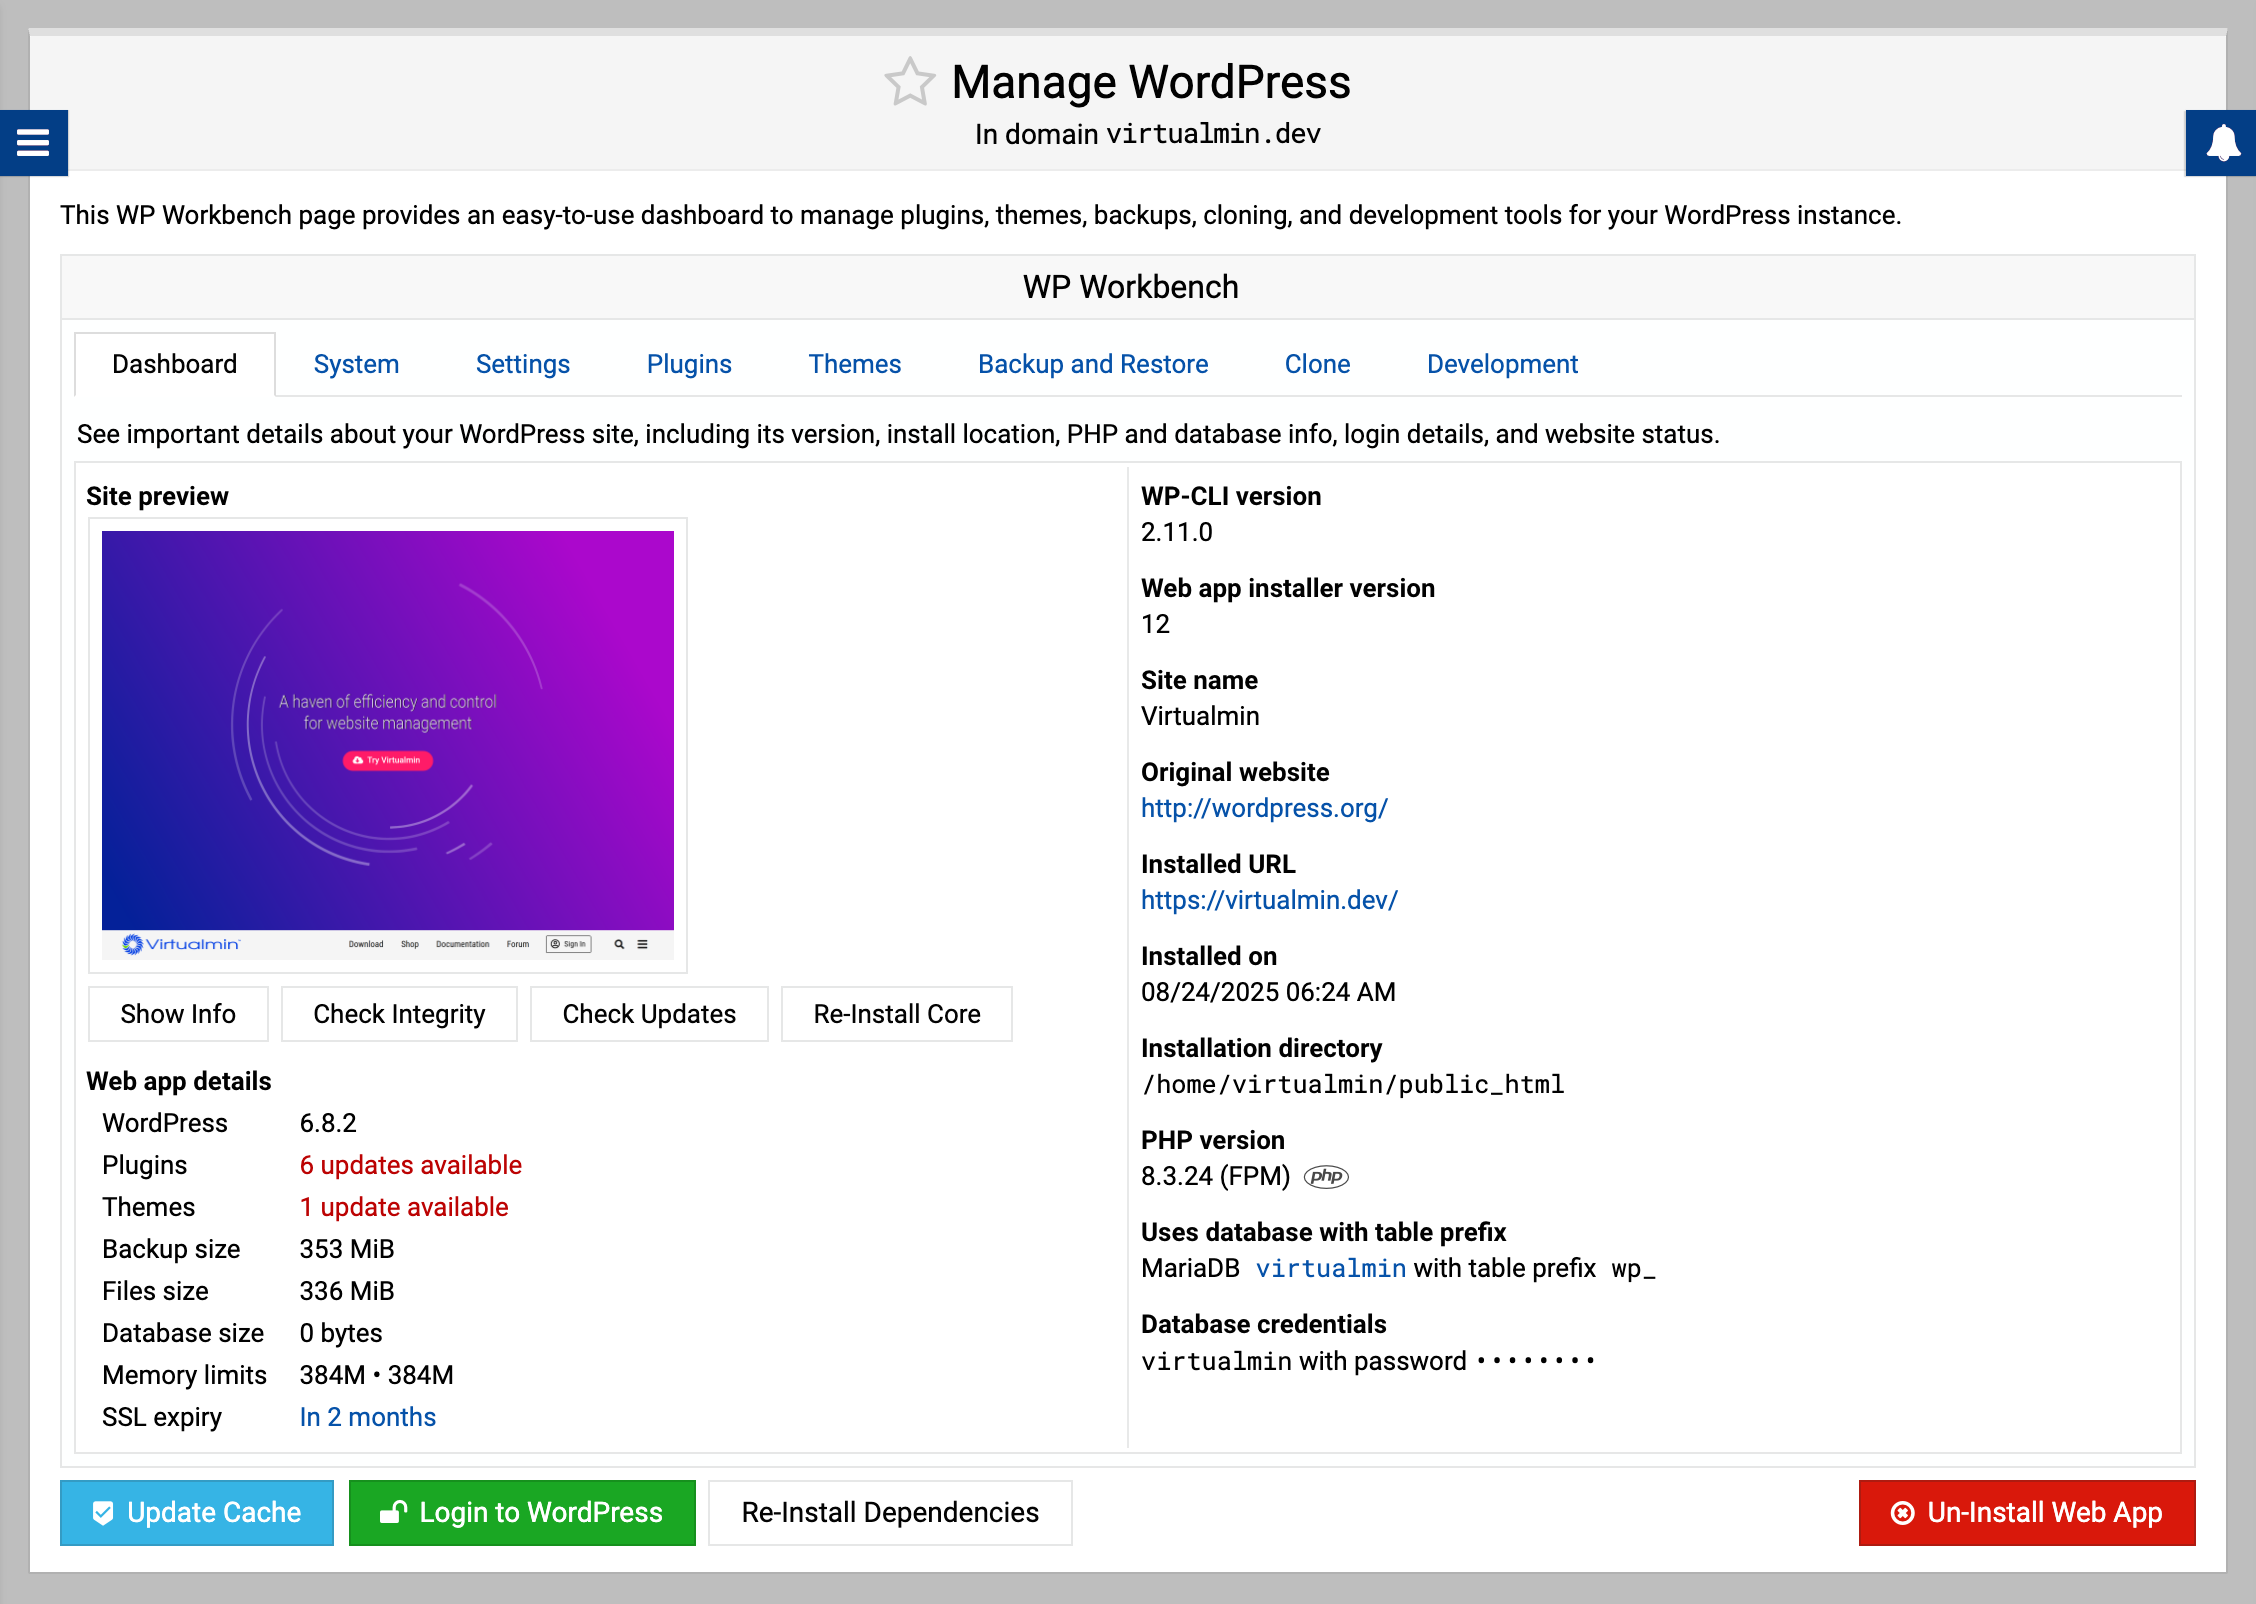Open the virtualmin database link
Viewport: 2256px width, 1604px height.
1331,1268
